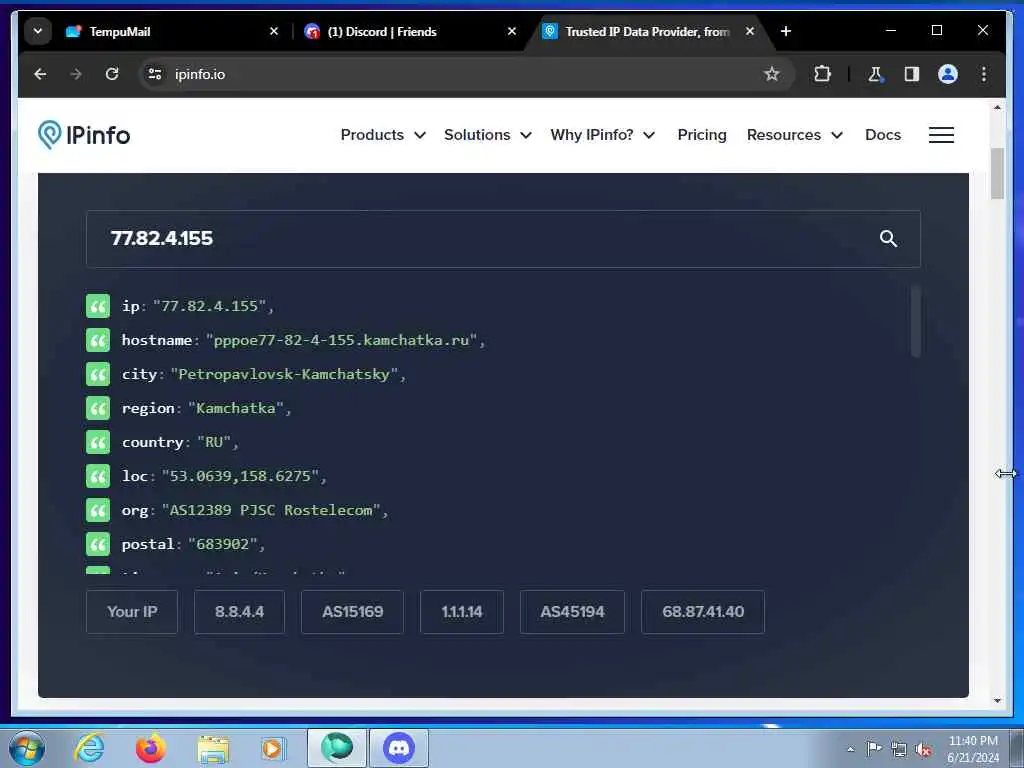Open Windows Start menu
Image resolution: width=1024 pixels, height=768 pixels.
tap(27, 748)
